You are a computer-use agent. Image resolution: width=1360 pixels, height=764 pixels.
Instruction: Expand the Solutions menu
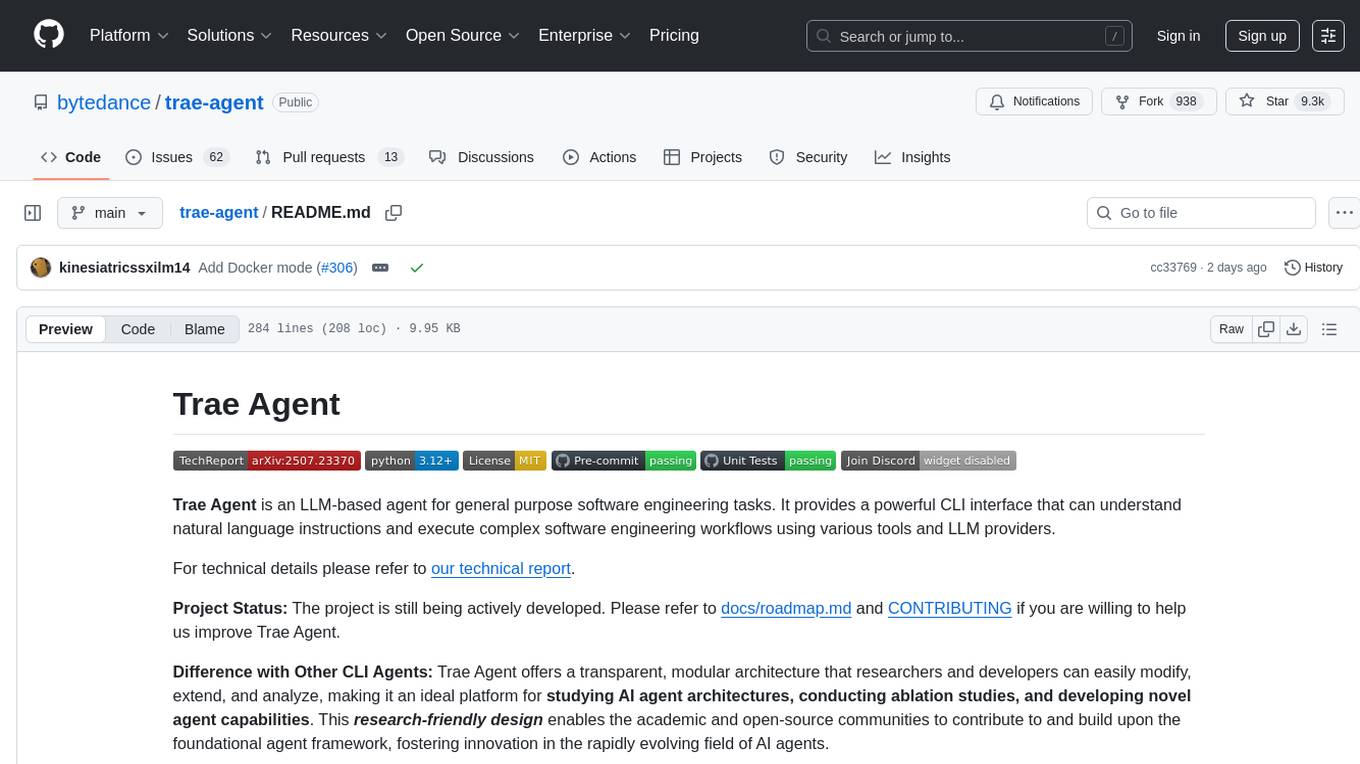click(x=230, y=35)
